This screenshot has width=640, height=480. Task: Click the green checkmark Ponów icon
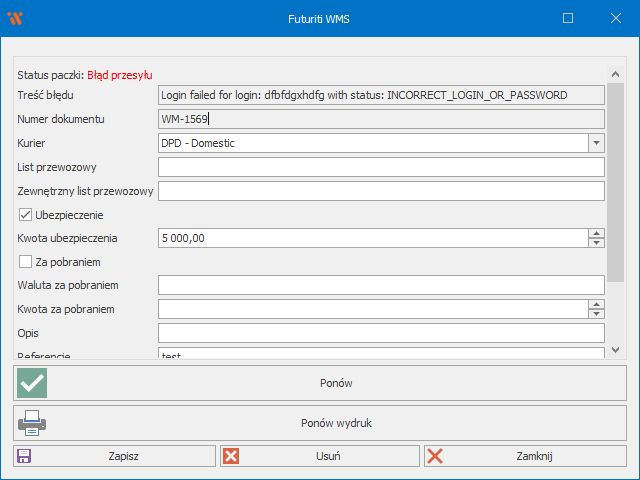coord(33,383)
